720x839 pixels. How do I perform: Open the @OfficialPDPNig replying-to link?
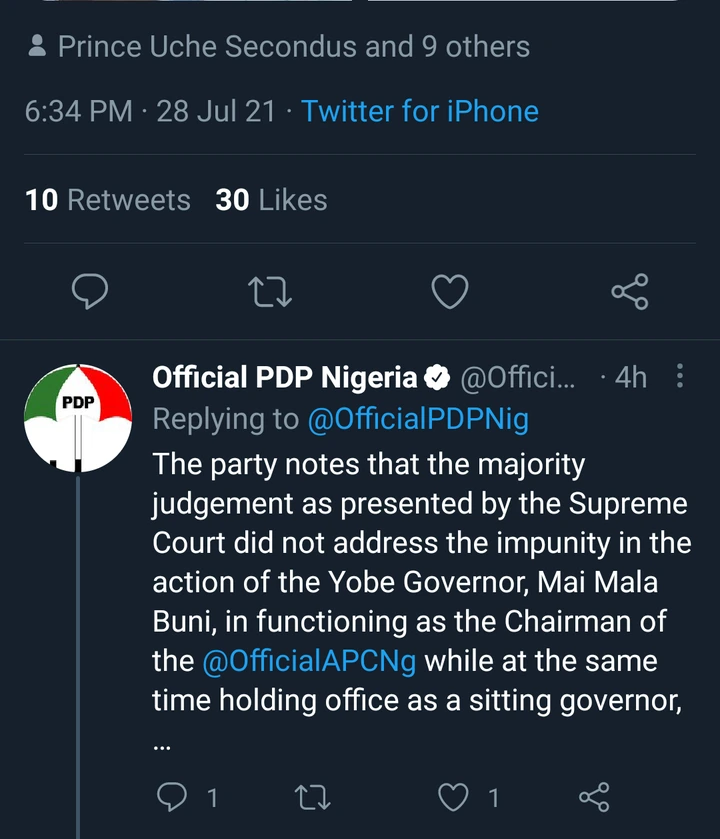418,420
